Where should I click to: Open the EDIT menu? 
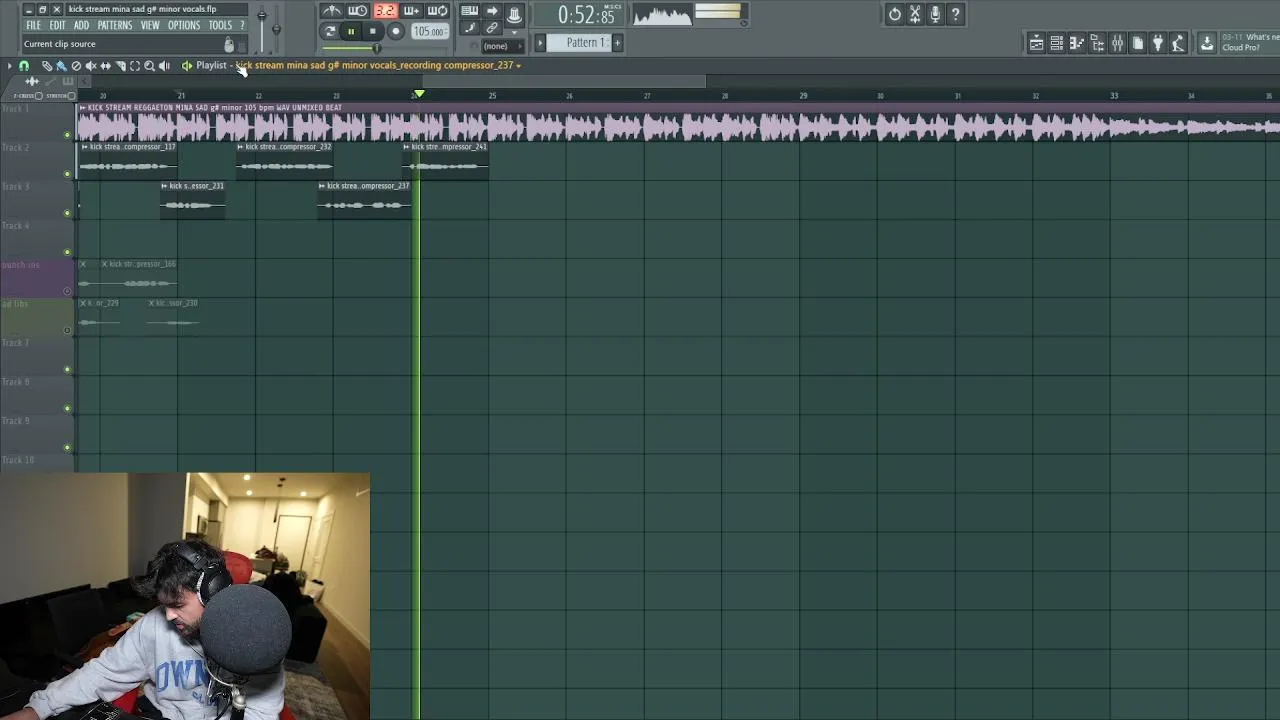tap(57, 25)
